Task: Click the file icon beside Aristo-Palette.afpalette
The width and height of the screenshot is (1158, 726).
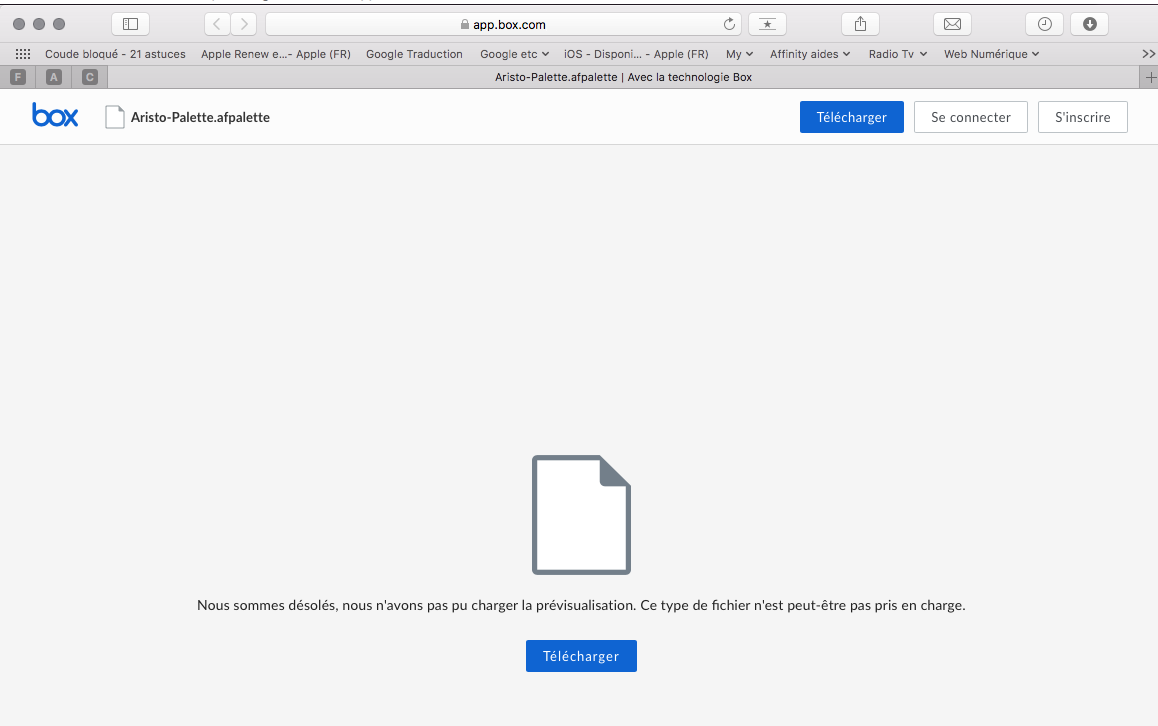Action: pos(114,117)
